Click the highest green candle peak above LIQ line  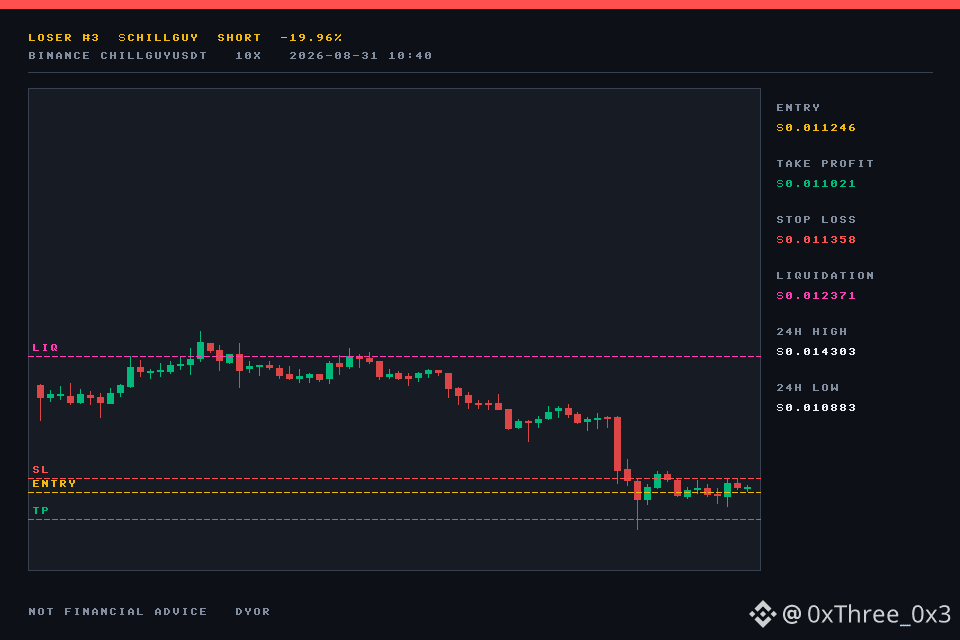[200, 349]
